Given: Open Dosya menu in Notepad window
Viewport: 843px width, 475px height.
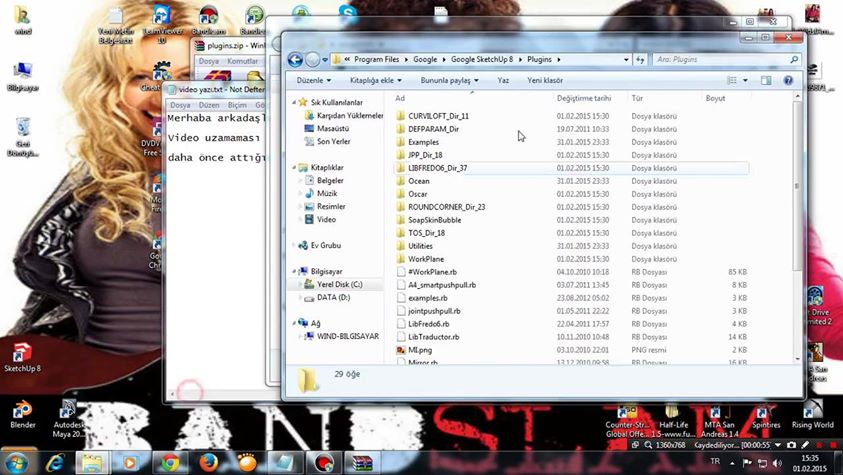Looking at the screenshot, I should coord(180,105).
